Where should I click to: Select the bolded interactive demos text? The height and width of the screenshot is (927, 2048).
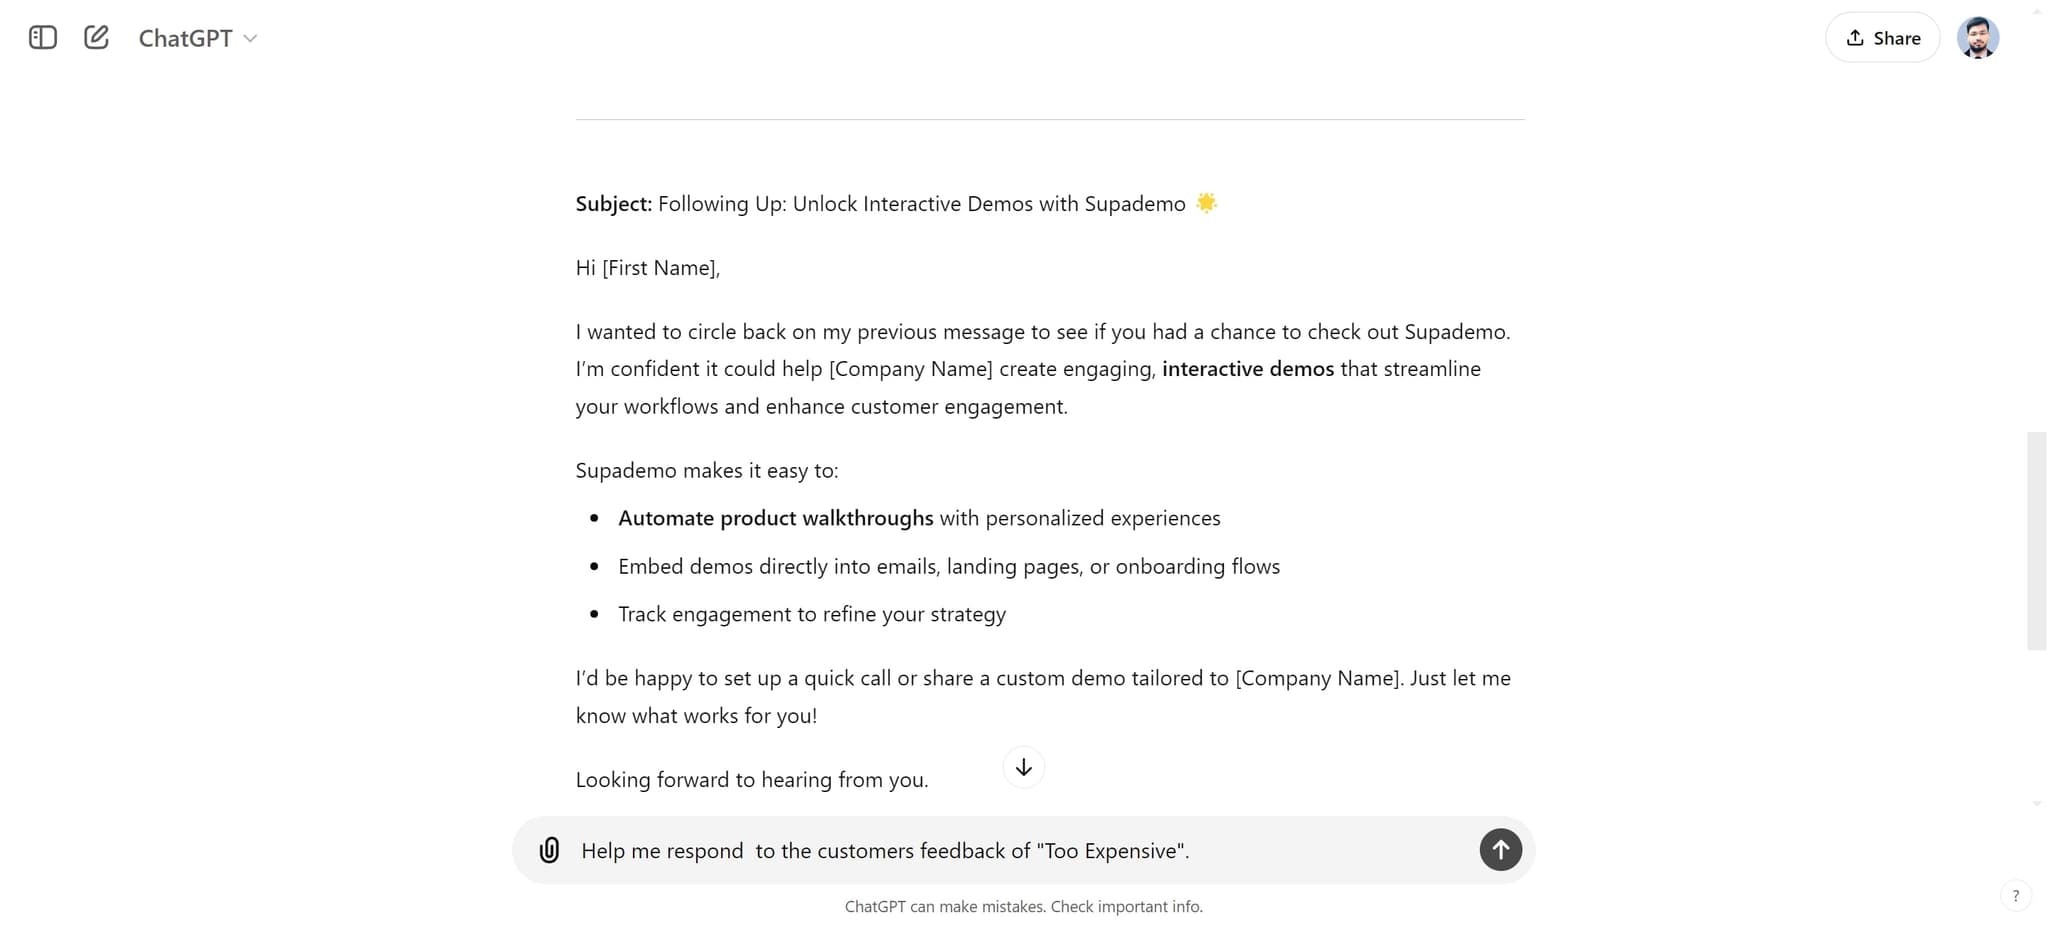(x=1247, y=368)
